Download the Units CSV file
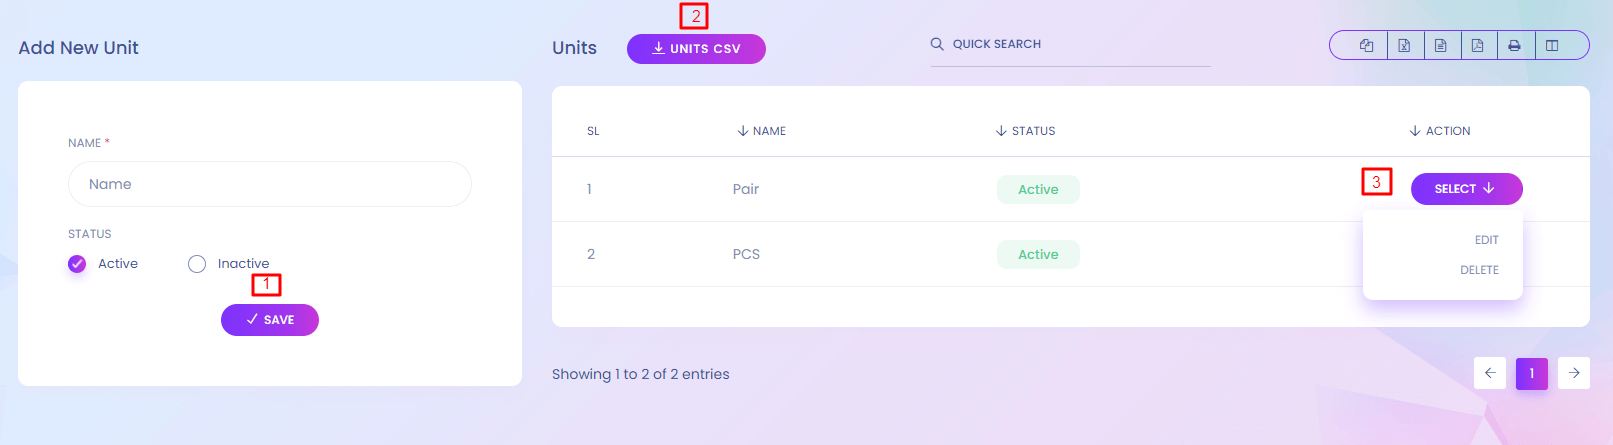The image size is (1613, 445). pyautogui.click(x=696, y=49)
